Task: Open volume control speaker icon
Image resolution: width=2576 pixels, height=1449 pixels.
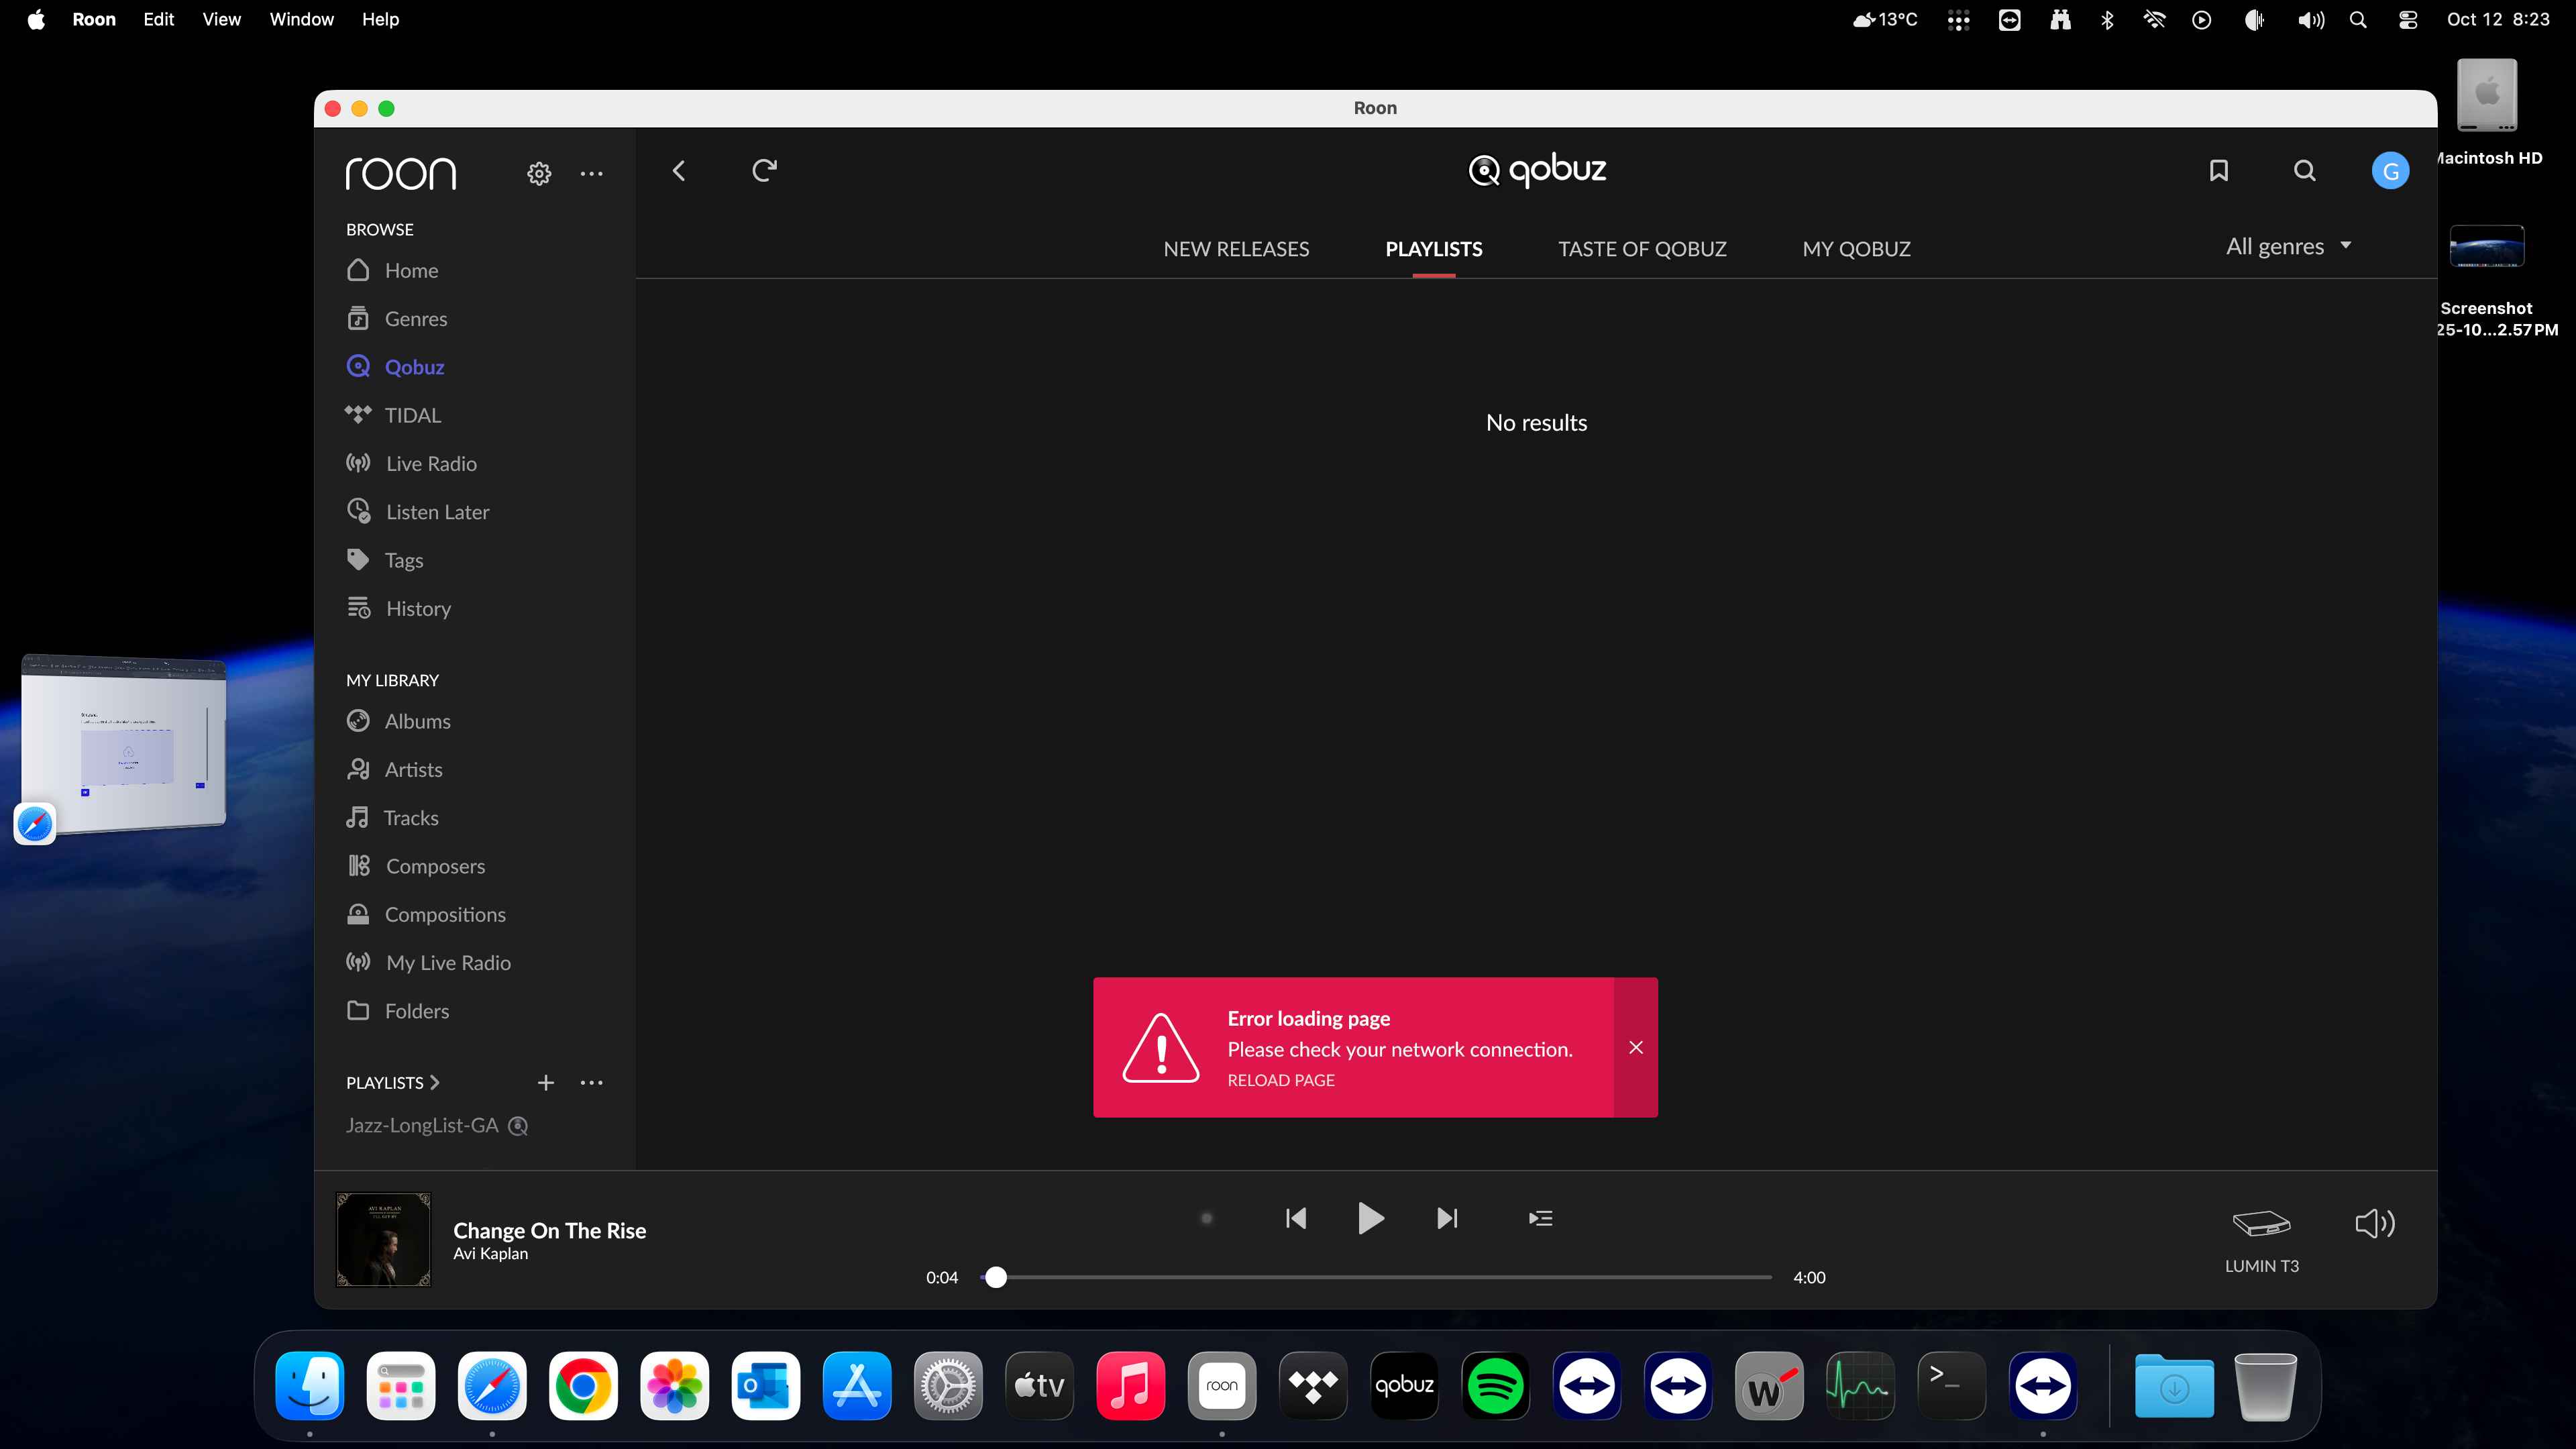Action: point(2374,1223)
